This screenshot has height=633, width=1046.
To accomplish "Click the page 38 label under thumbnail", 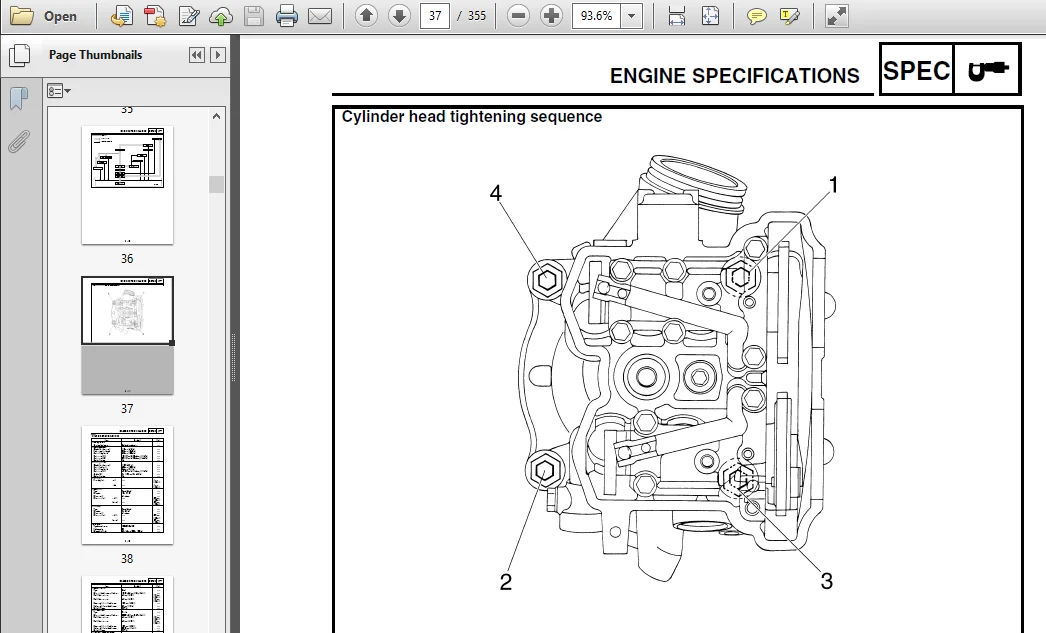I will 127,559.
